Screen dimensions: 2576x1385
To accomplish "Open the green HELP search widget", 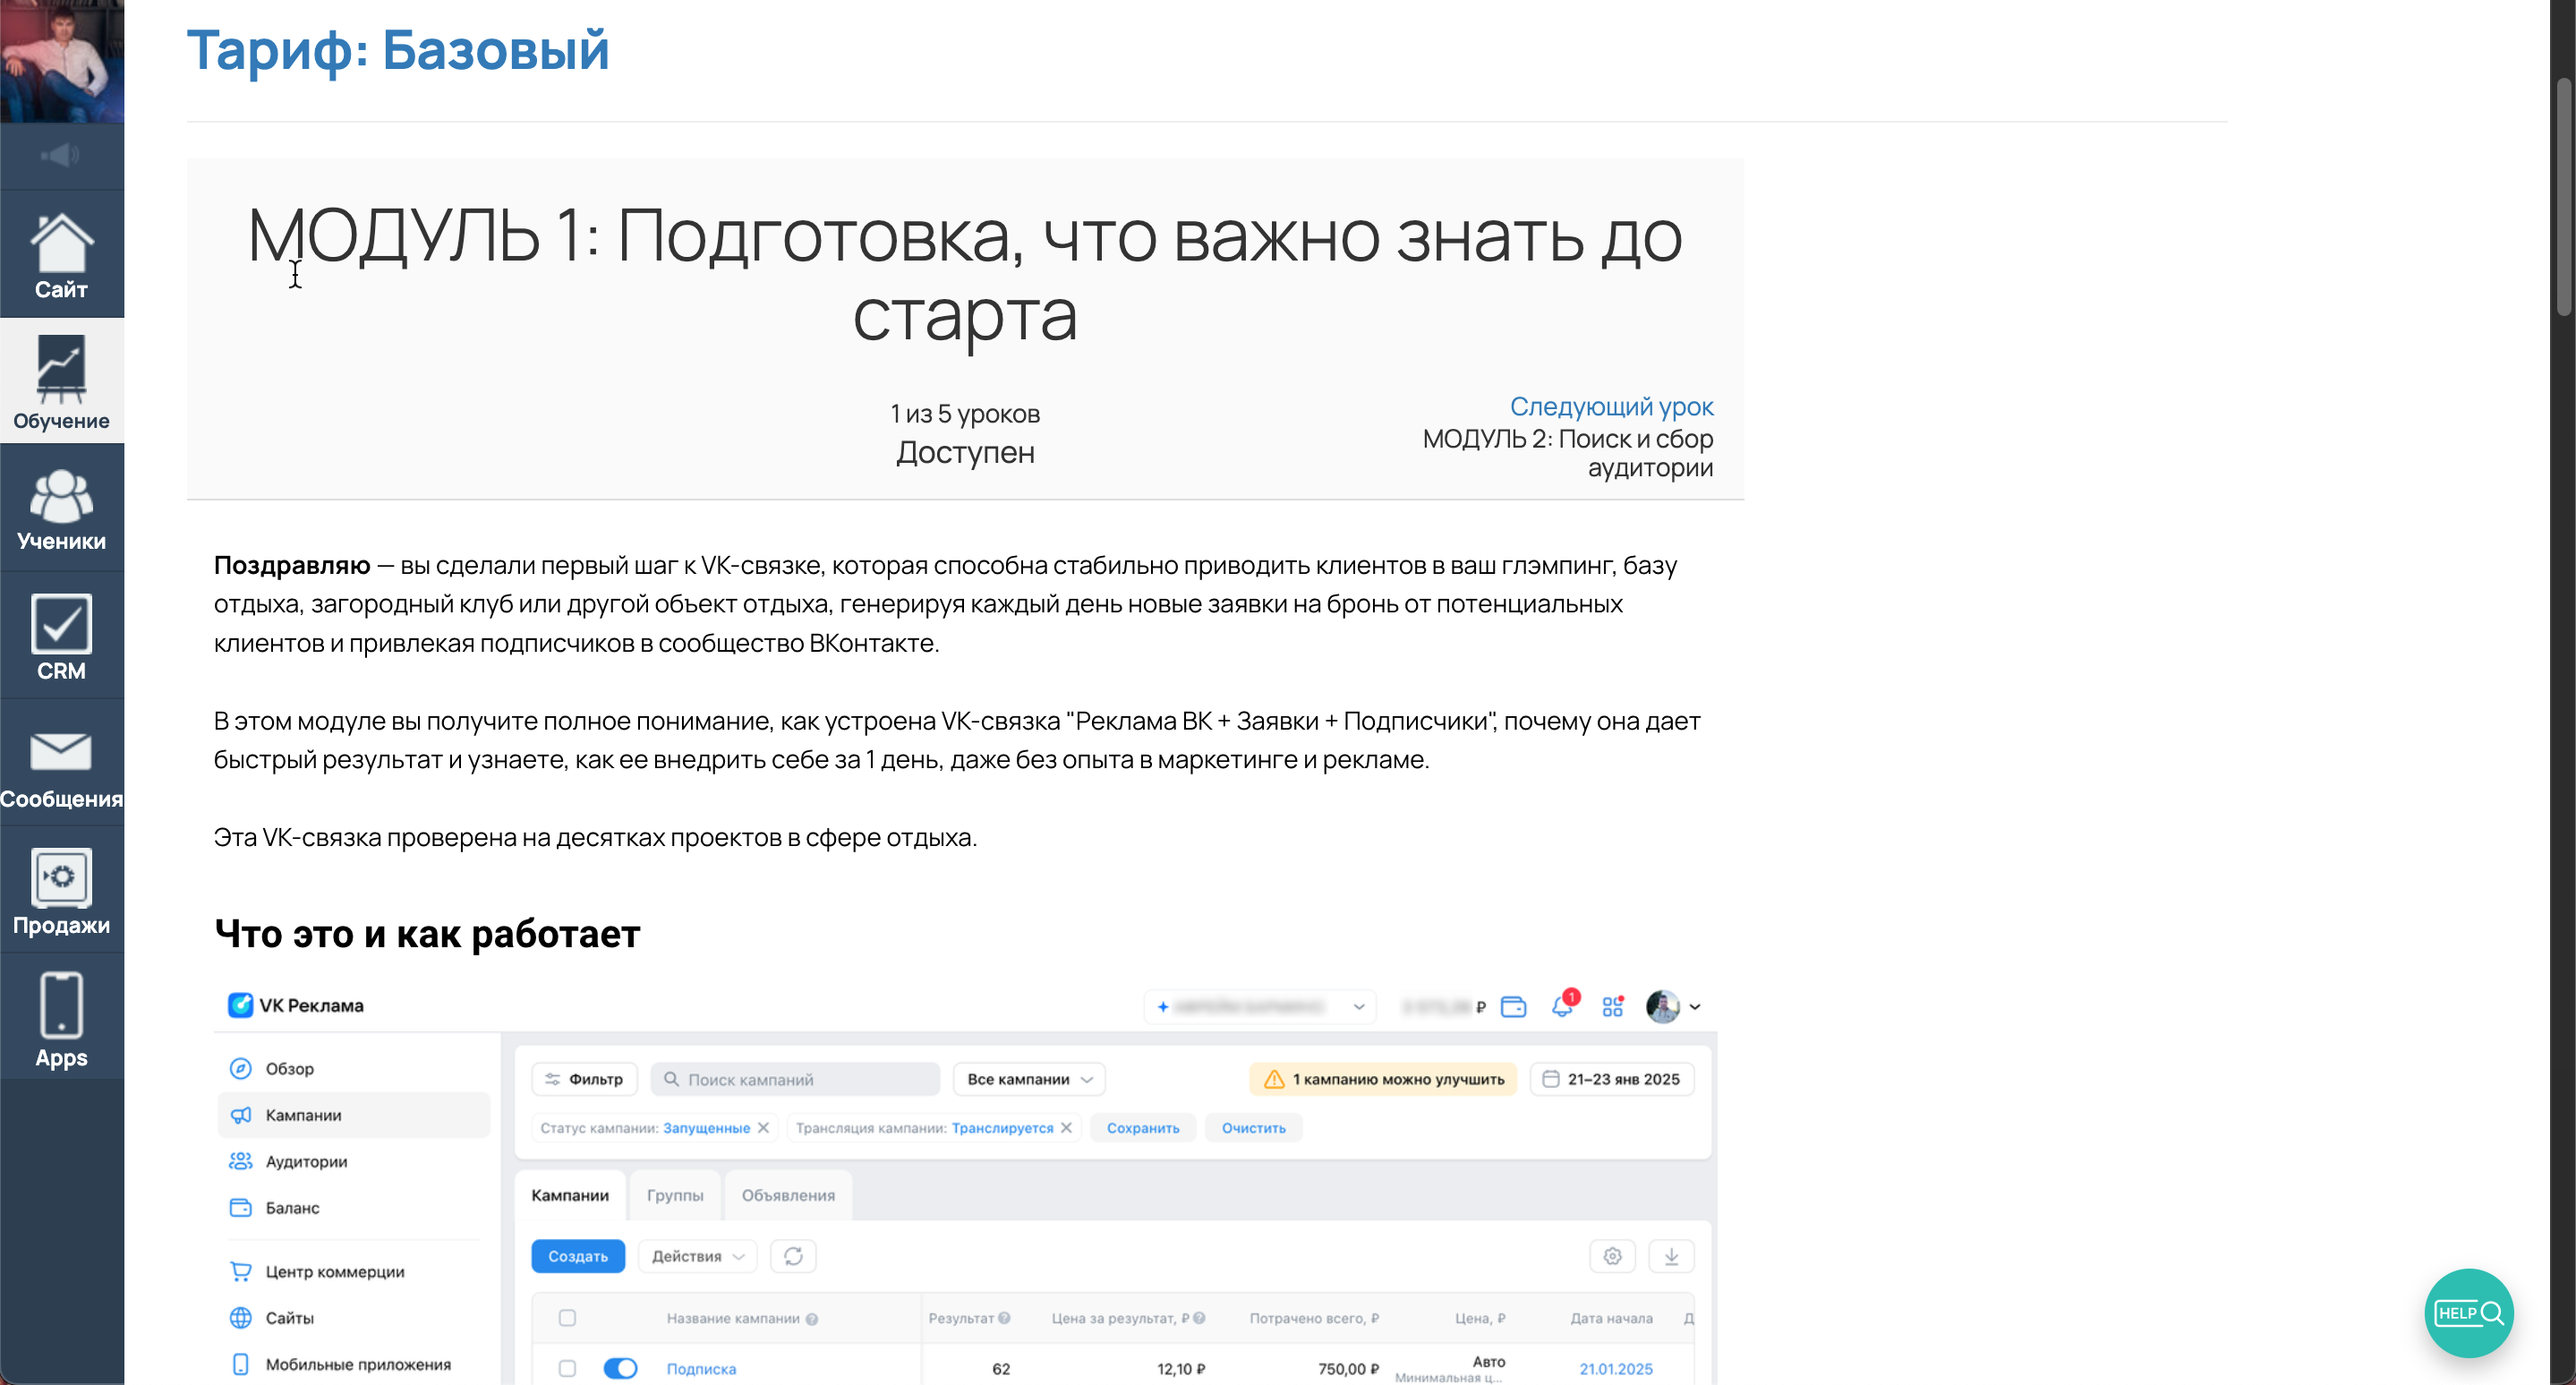I will click(2468, 1312).
